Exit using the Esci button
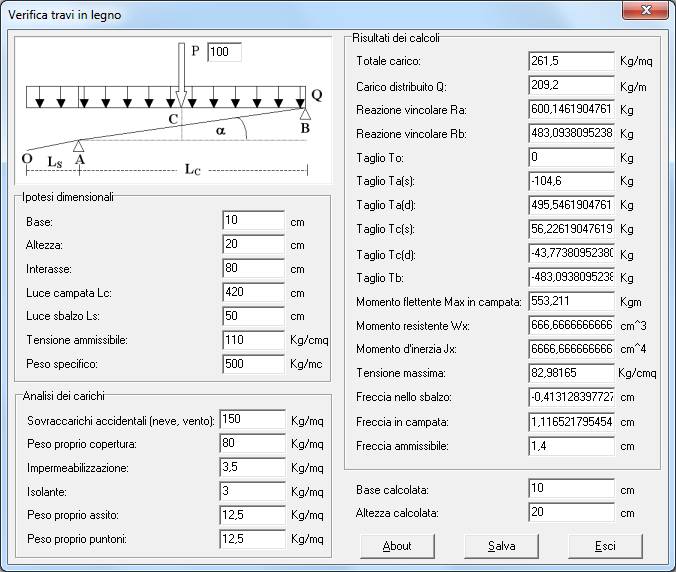676x572 pixels. (x=605, y=546)
